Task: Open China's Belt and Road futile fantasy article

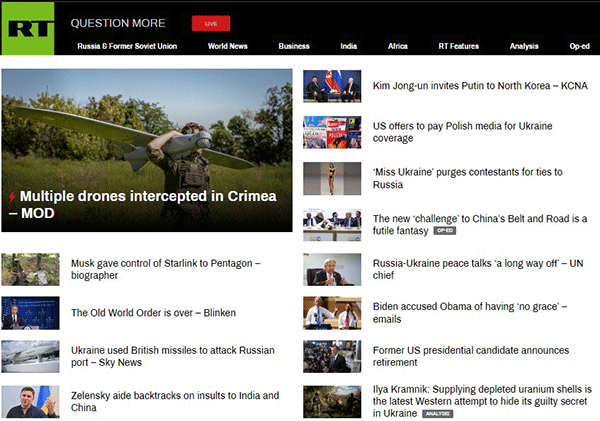Action: click(x=480, y=225)
